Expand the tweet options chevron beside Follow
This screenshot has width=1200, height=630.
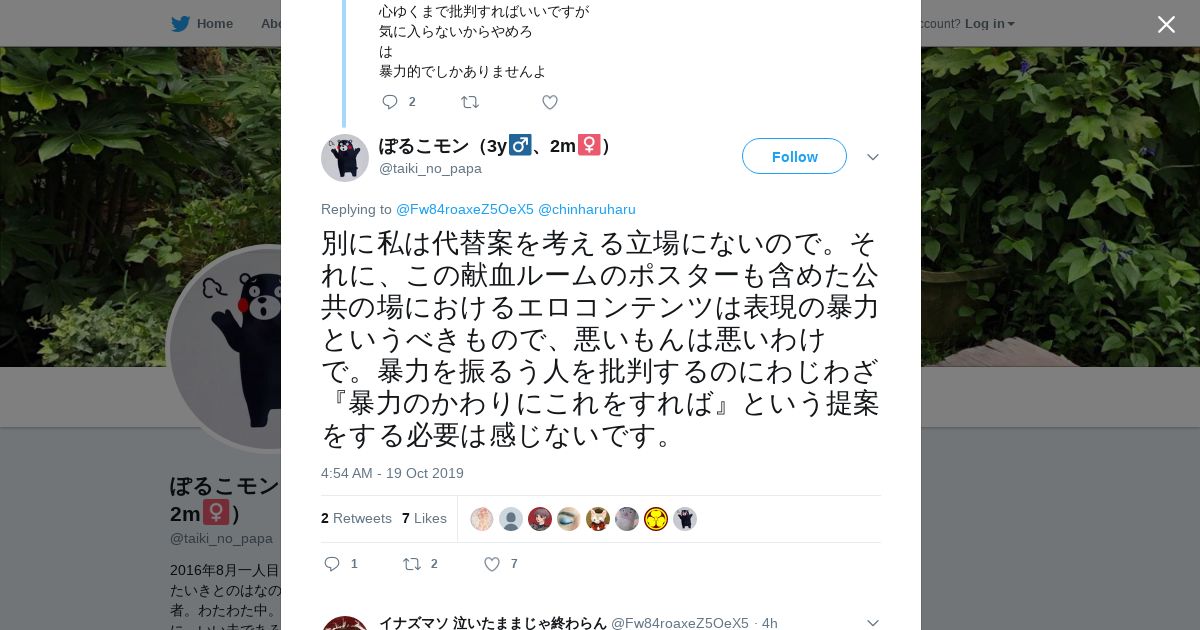point(873,157)
